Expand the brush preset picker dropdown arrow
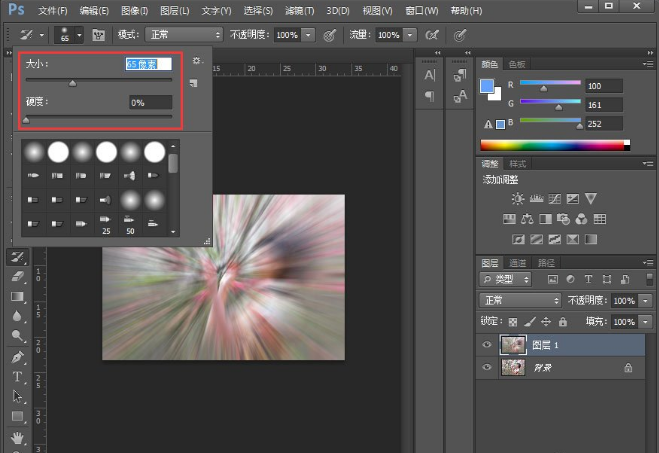The height and width of the screenshot is (453, 659). (78, 34)
